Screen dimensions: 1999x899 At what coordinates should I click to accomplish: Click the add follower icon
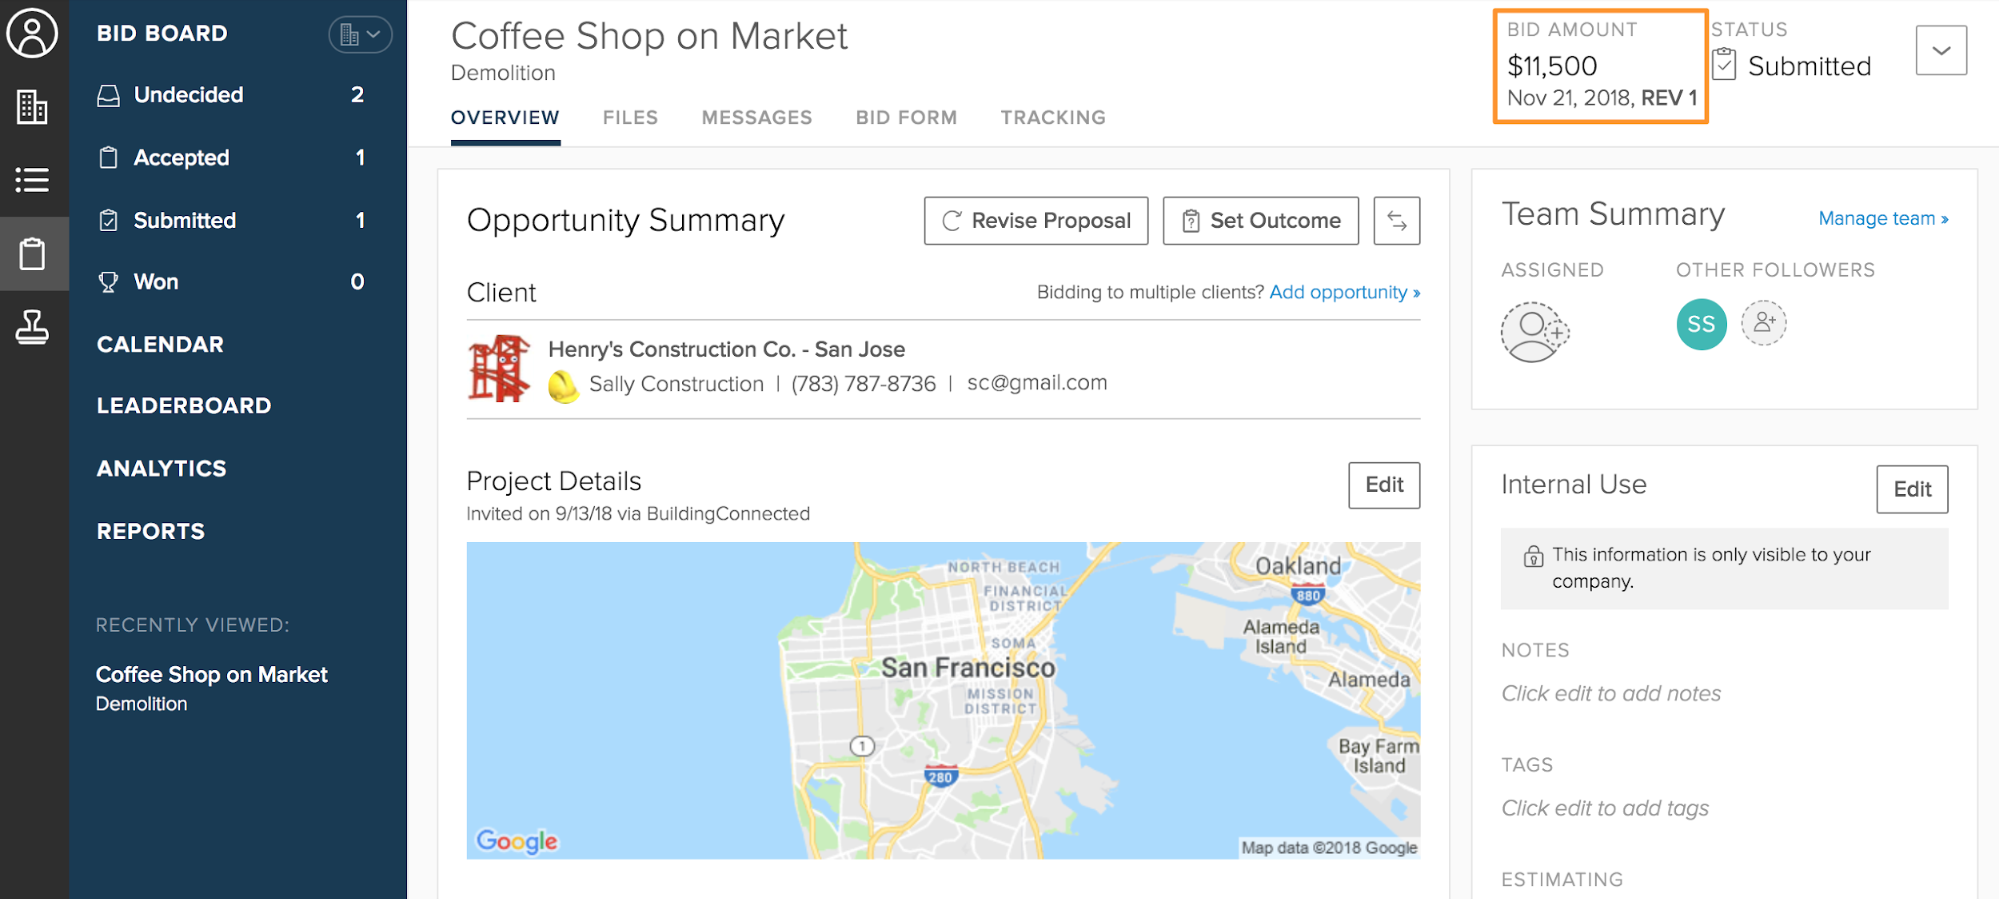pyautogui.click(x=1764, y=323)
